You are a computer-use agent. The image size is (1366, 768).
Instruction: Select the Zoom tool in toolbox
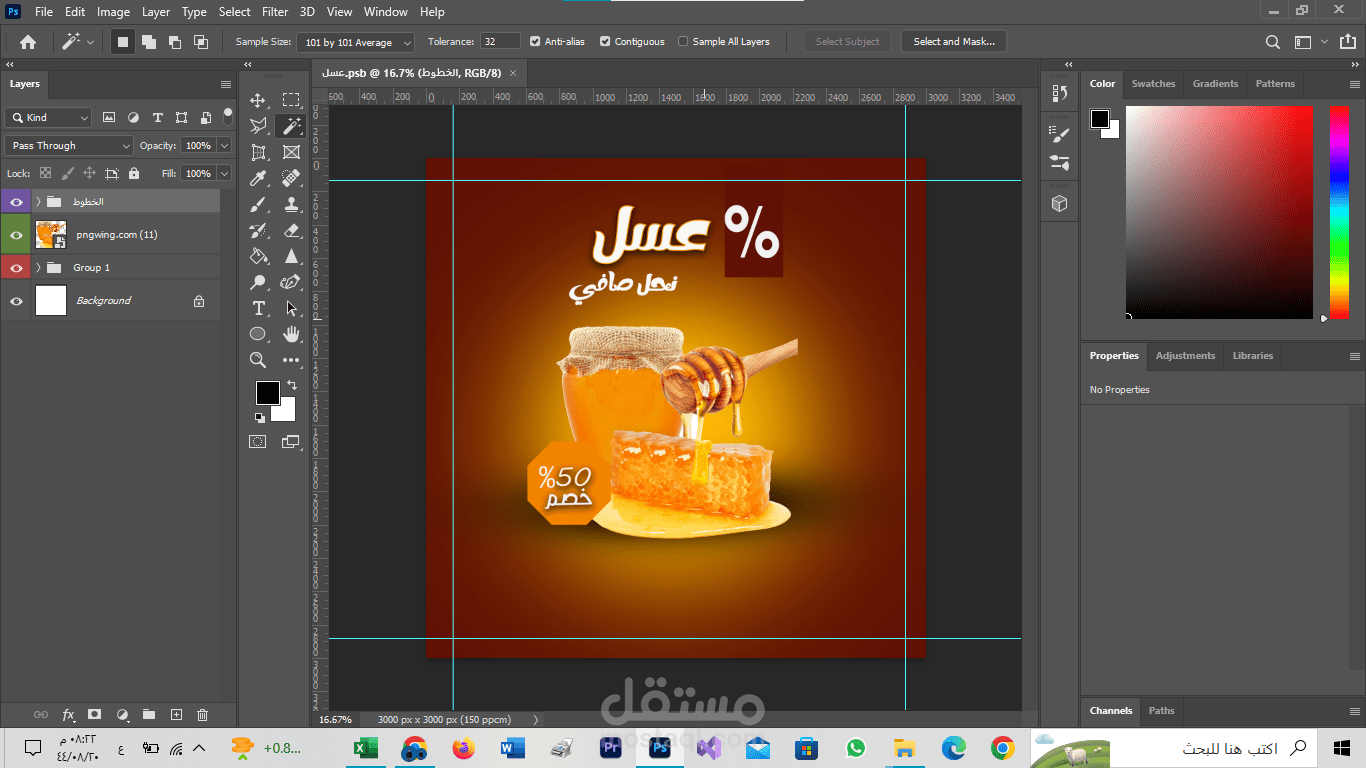[x=258, y=360]
